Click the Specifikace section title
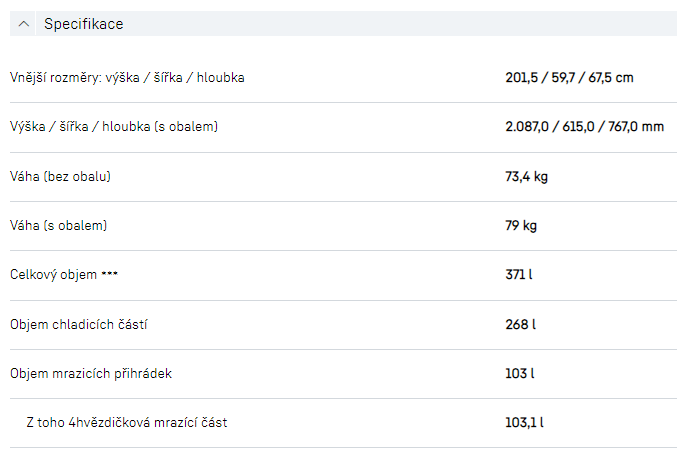This screenshot has height=456, width=677. tap(84, 24)
